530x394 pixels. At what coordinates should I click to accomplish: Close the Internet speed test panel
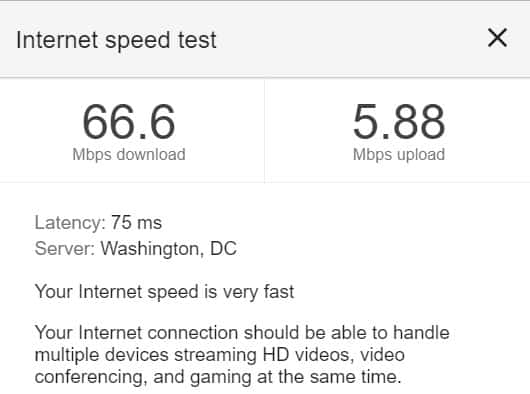497,38
